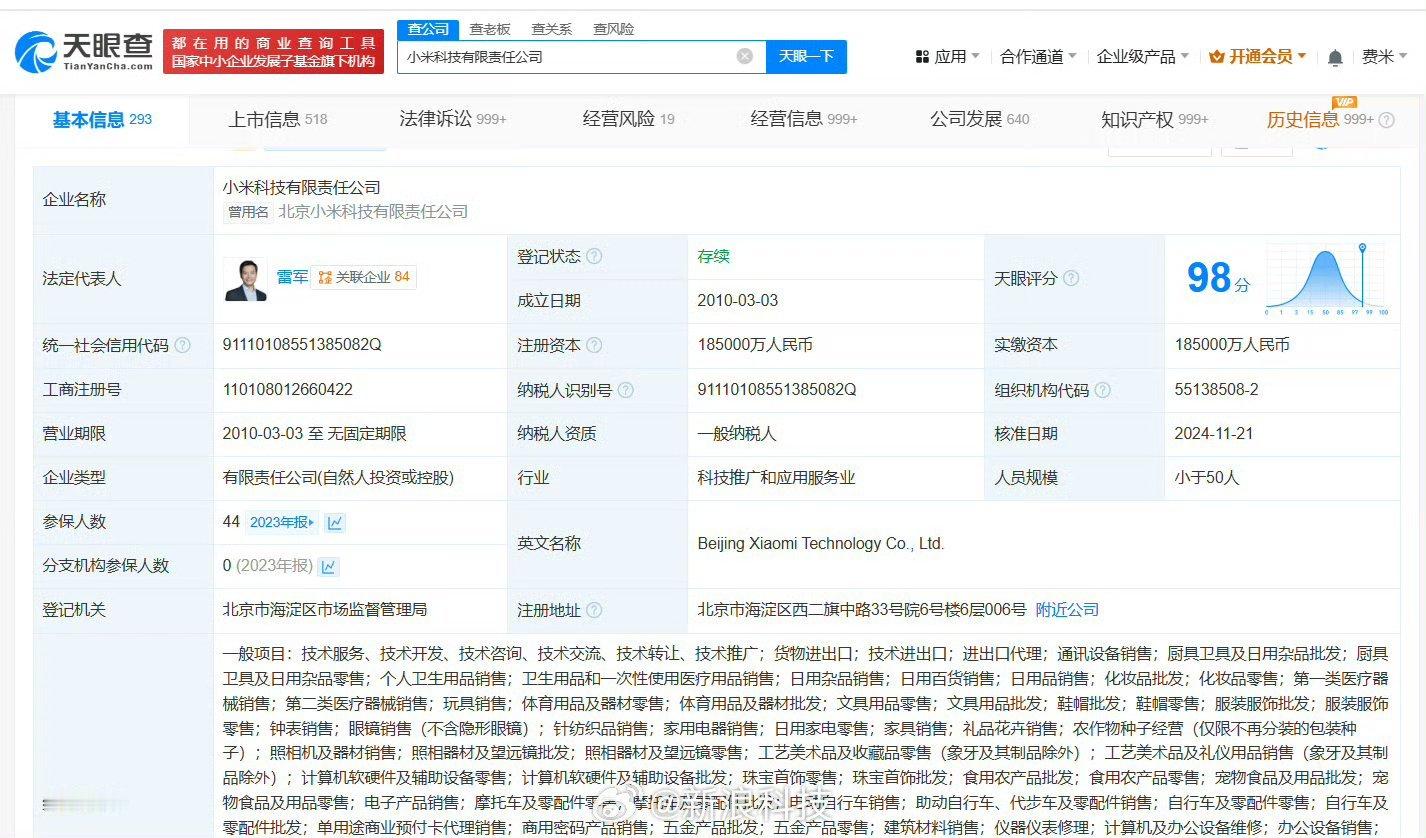Click the help icon next to 注册资本
Screen dimensions: 1426x838
point(594,345)
